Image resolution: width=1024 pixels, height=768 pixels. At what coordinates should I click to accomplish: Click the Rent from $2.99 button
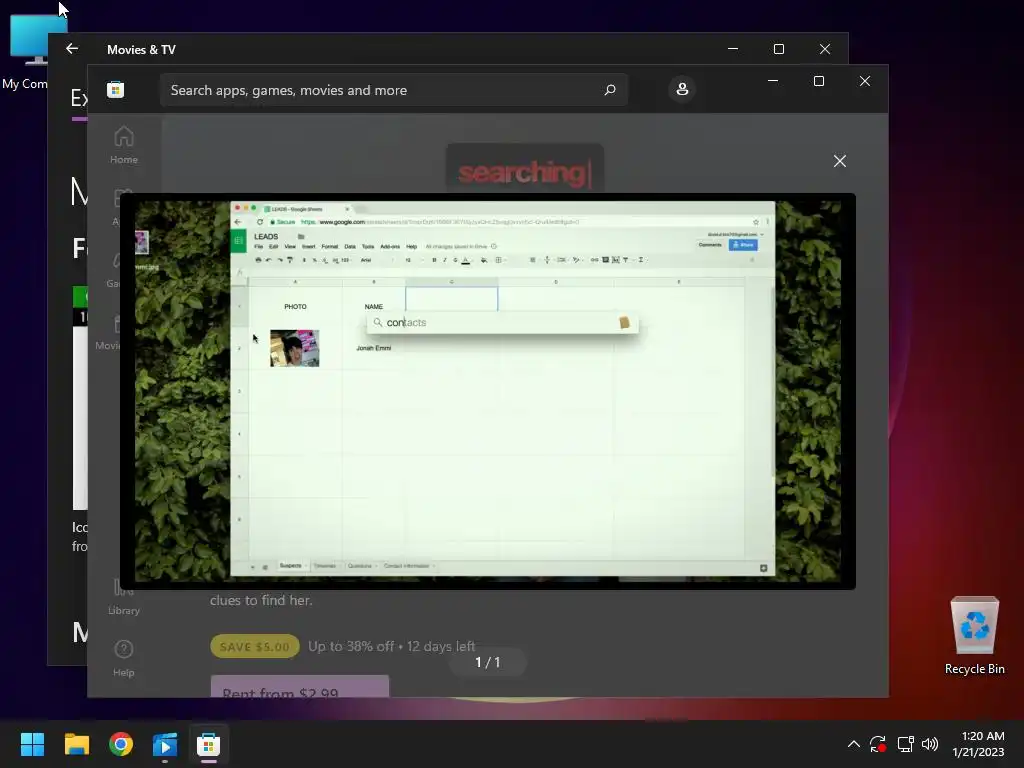click(300, 686)
